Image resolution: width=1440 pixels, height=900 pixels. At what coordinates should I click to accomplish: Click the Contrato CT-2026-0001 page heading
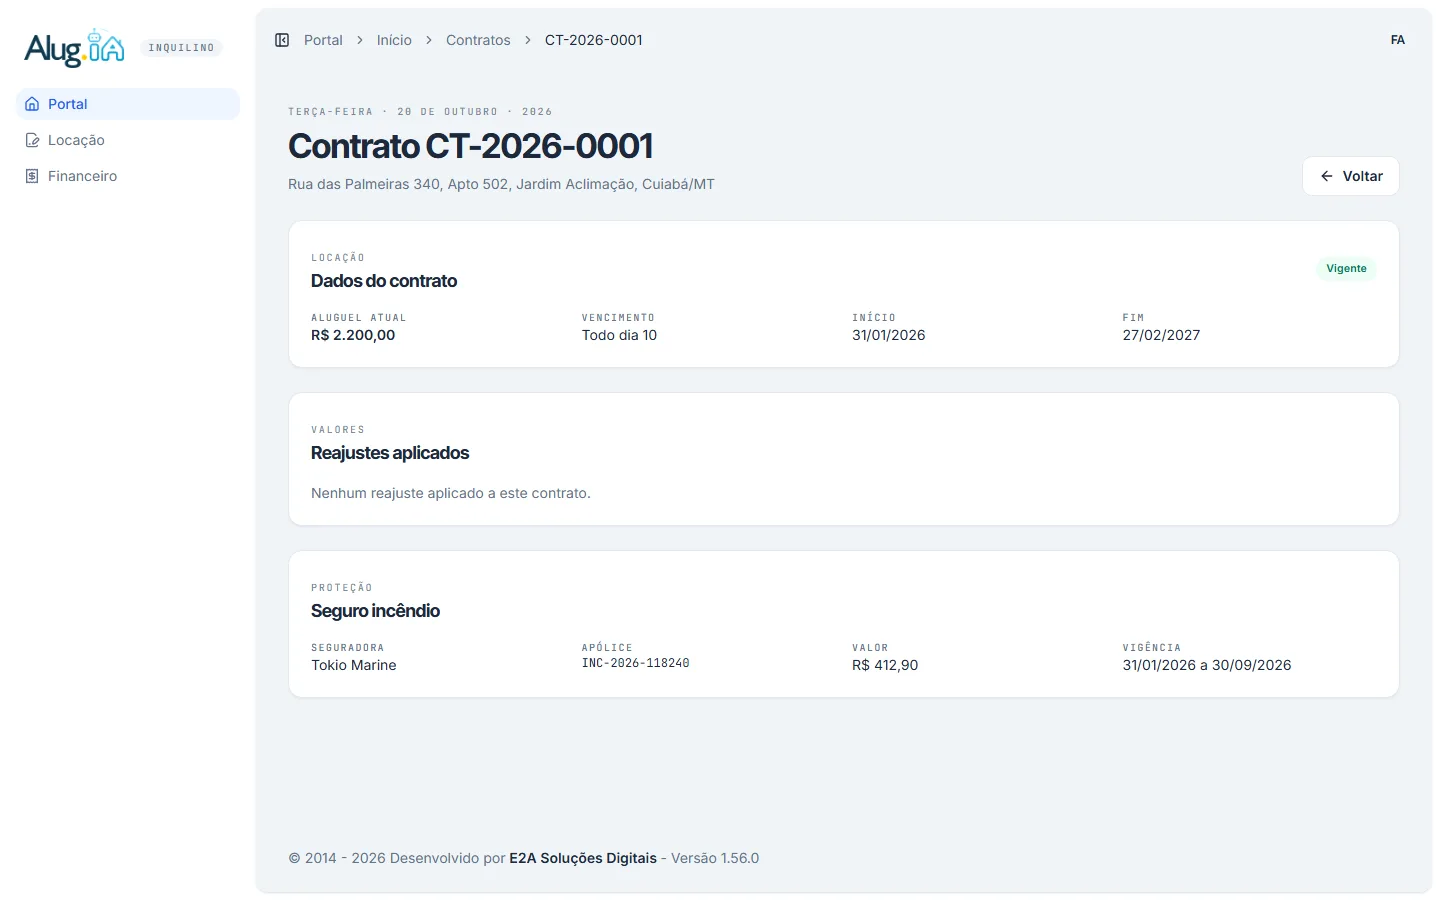(471, 146)
